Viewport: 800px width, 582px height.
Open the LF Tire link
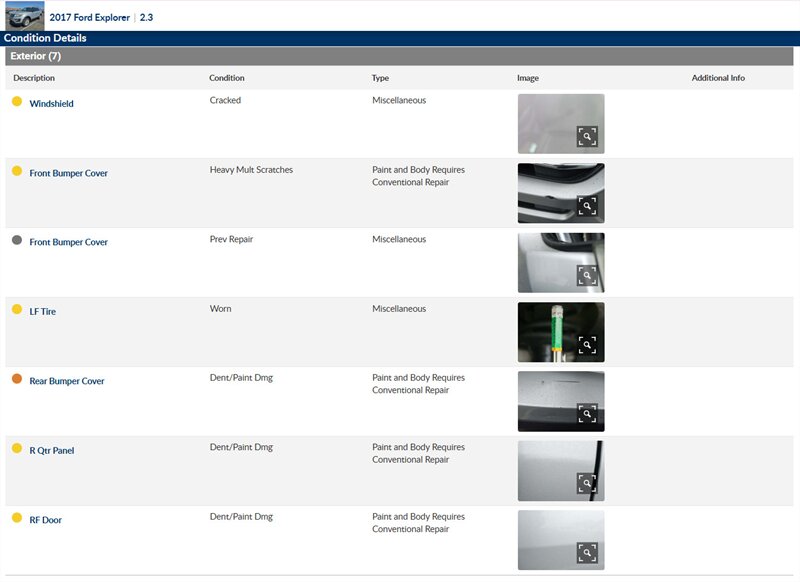[42, 312]
